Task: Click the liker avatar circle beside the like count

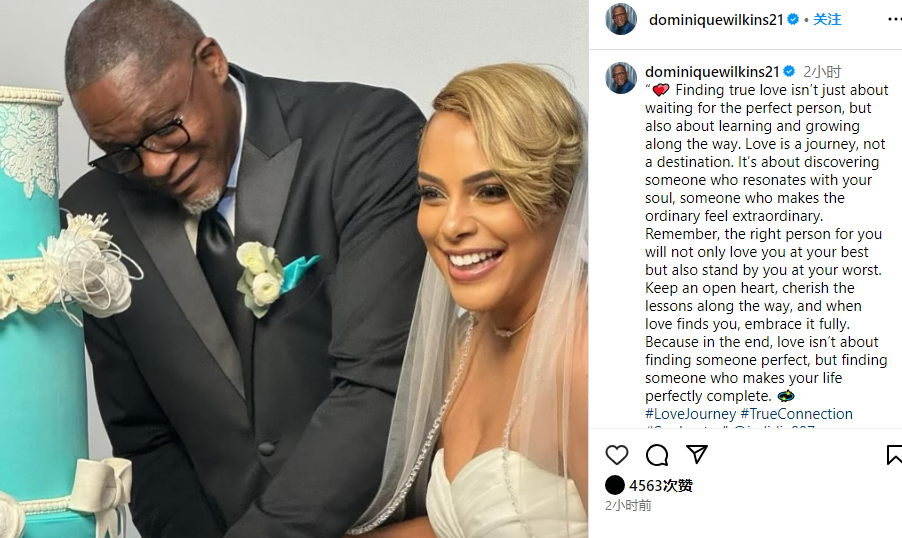Action: click(615, 485)
